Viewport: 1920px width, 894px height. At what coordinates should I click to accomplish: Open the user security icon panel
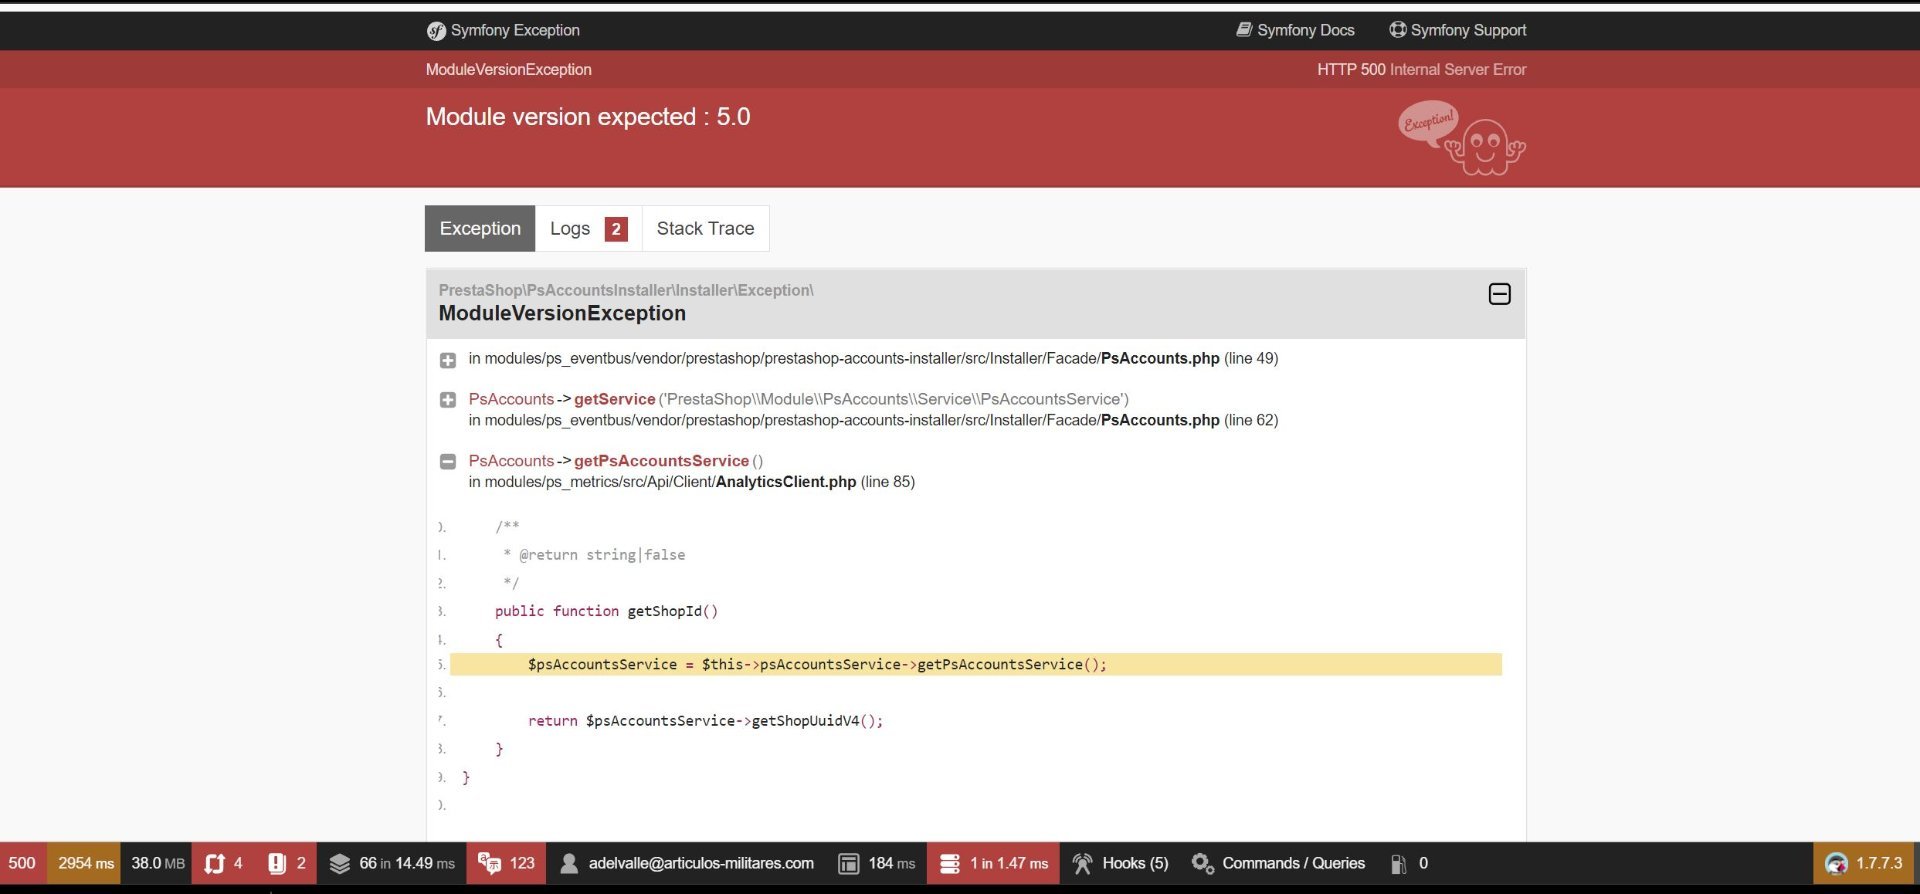tap(569, 863)
